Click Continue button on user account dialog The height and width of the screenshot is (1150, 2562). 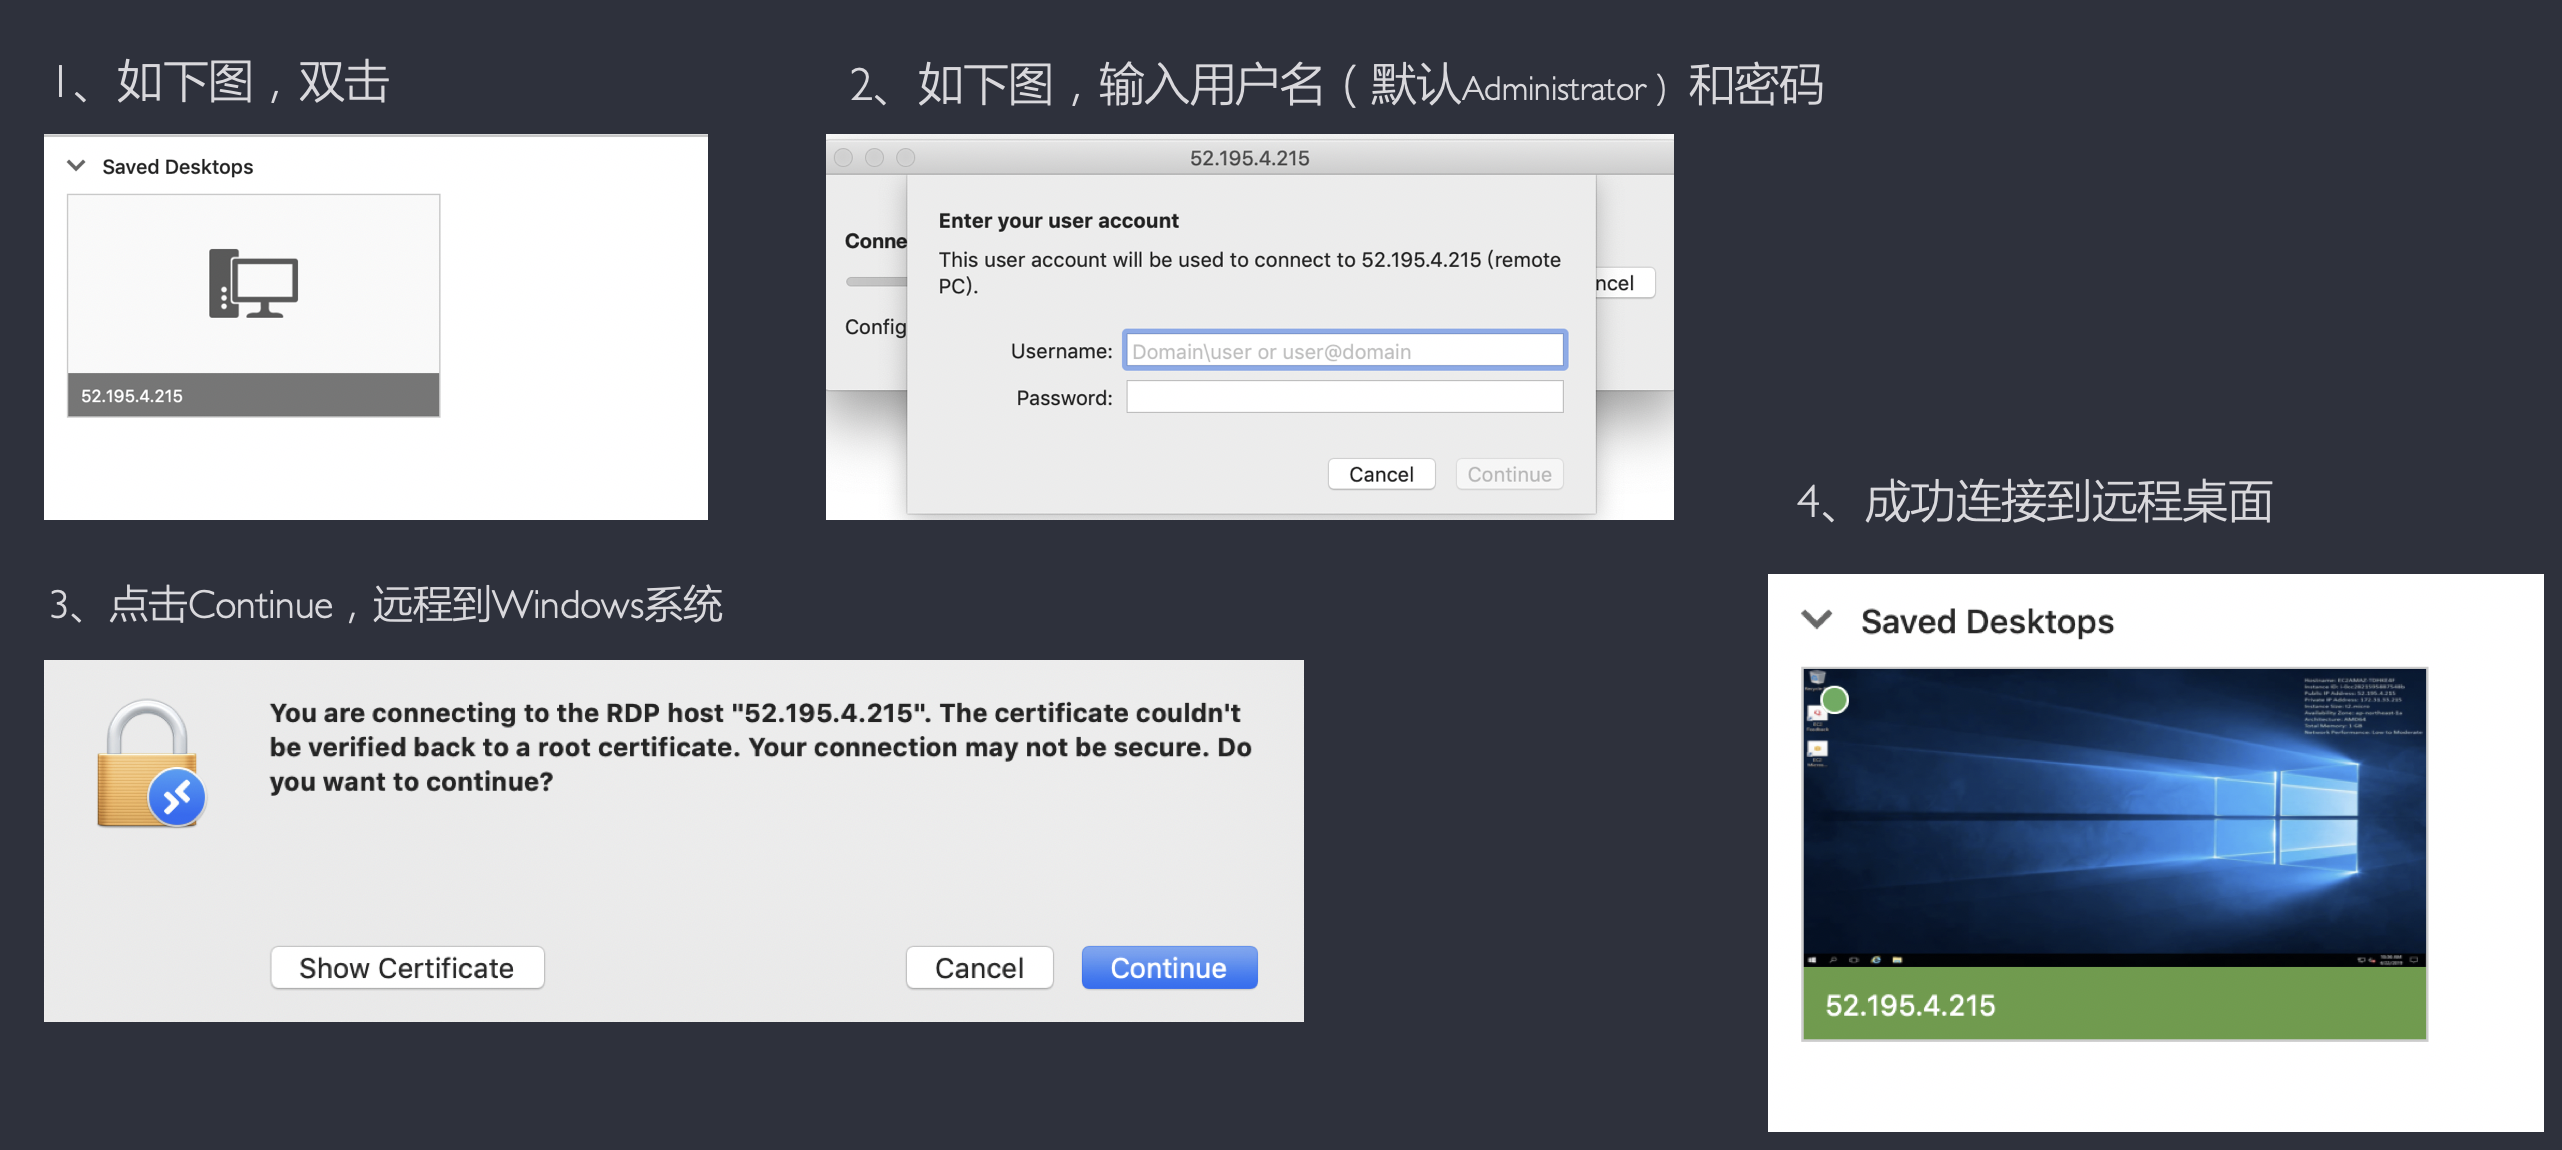(1506, 472)
